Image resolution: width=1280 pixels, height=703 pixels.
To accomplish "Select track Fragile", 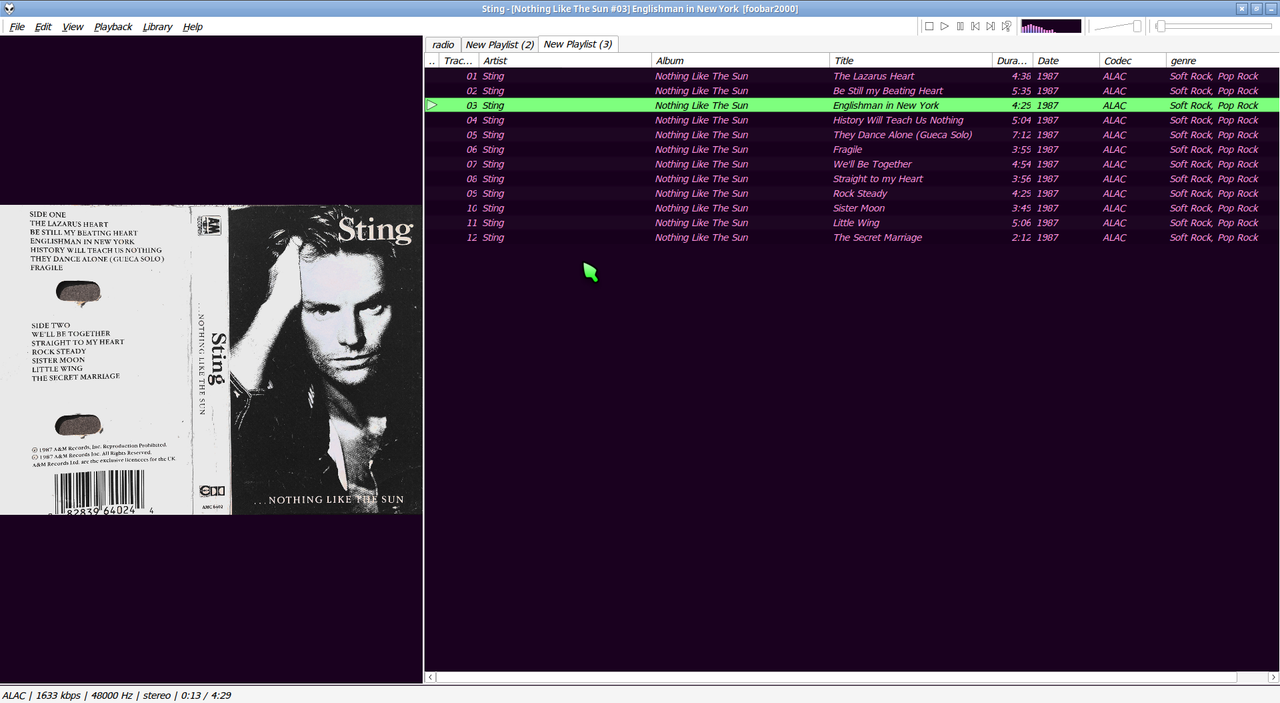I will [852, 150].
